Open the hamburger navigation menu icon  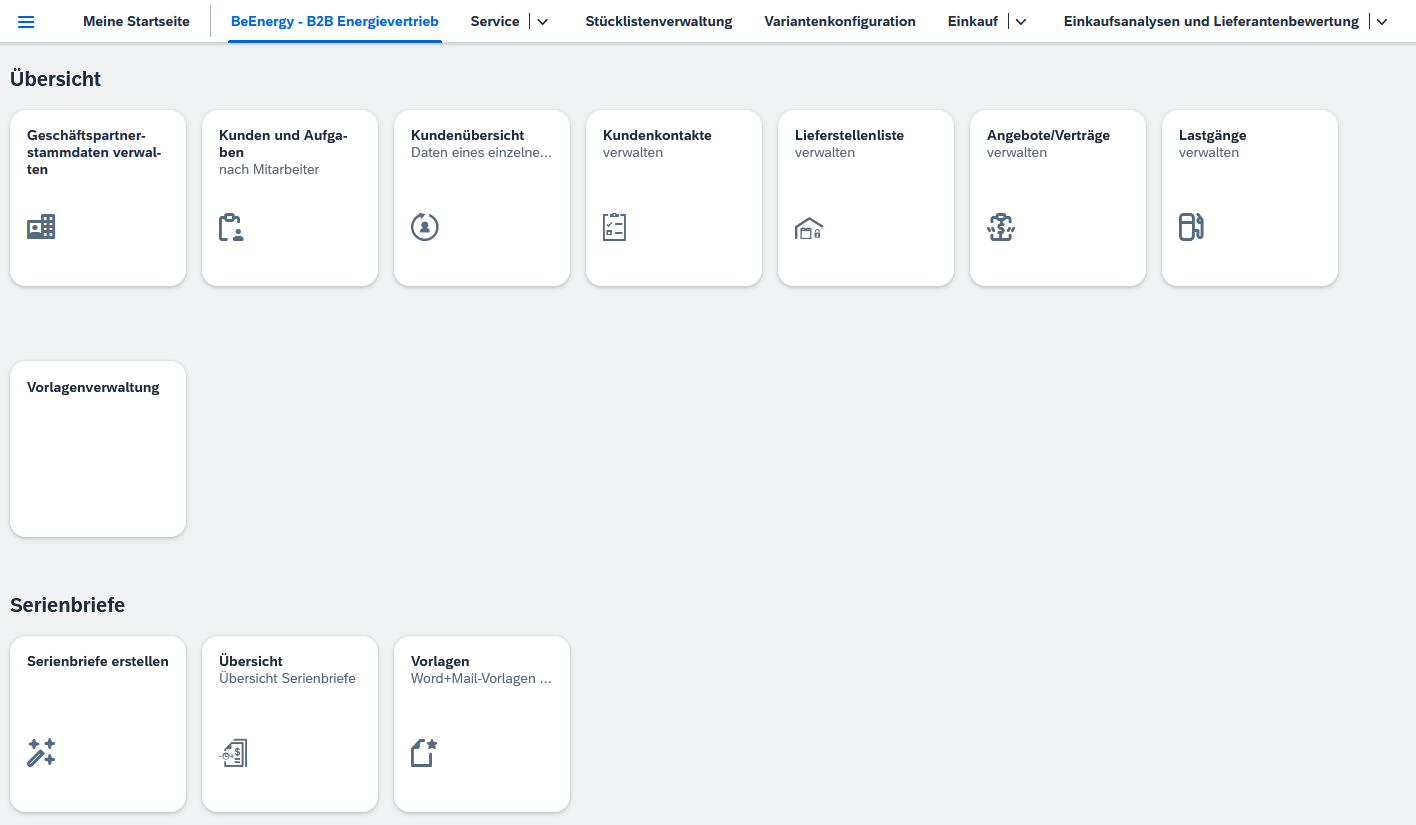click(x=26, y=22)
